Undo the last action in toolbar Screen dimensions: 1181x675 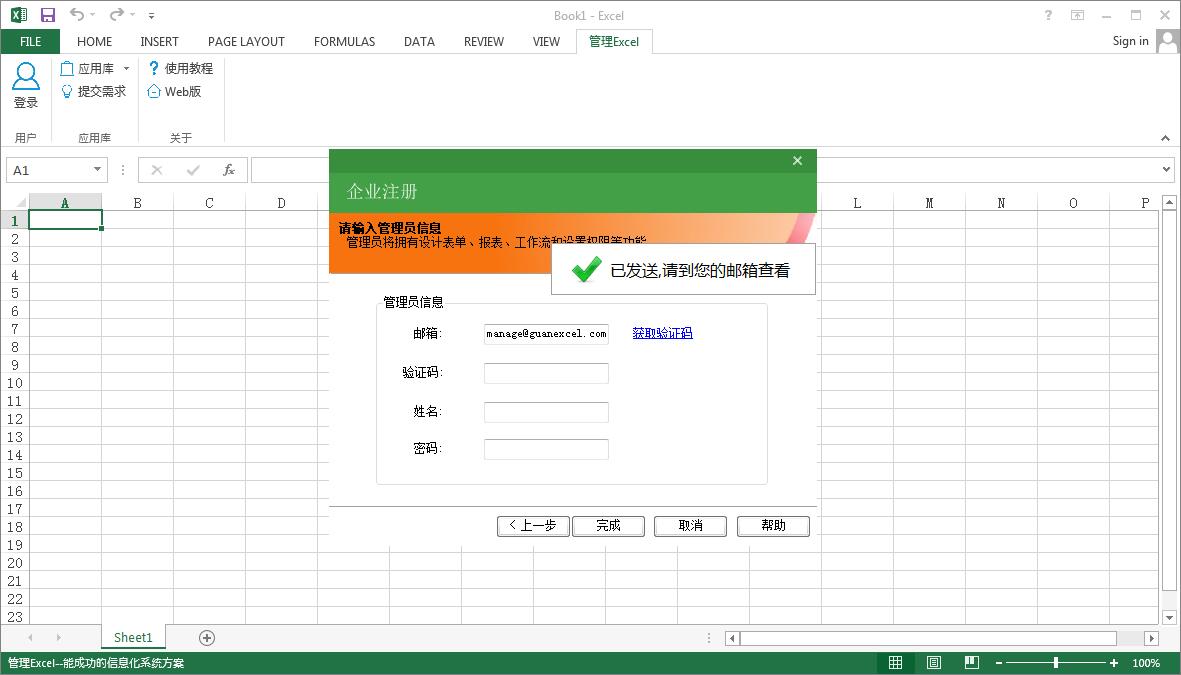coord(77,14)
